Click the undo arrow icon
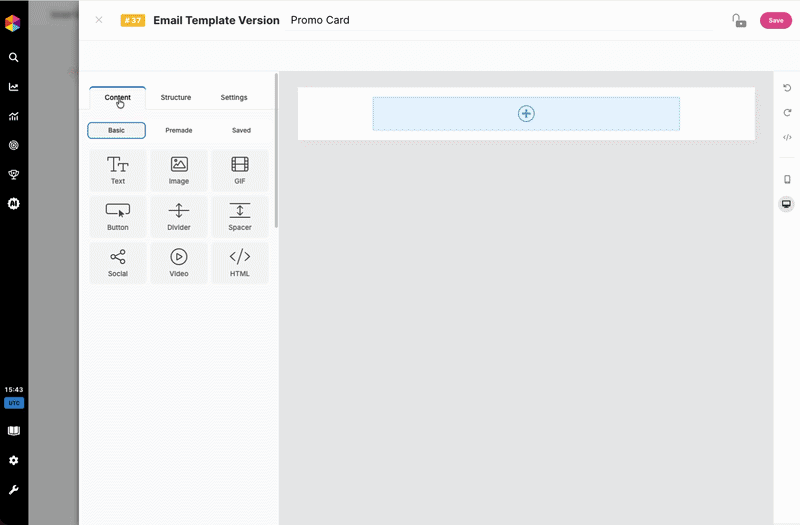The height and width of the screenshot is (525, 800). (787, 88)
